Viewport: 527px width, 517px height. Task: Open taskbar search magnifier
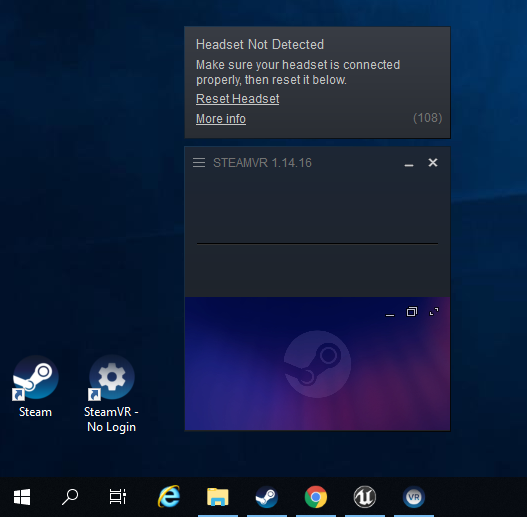(70, 497)
